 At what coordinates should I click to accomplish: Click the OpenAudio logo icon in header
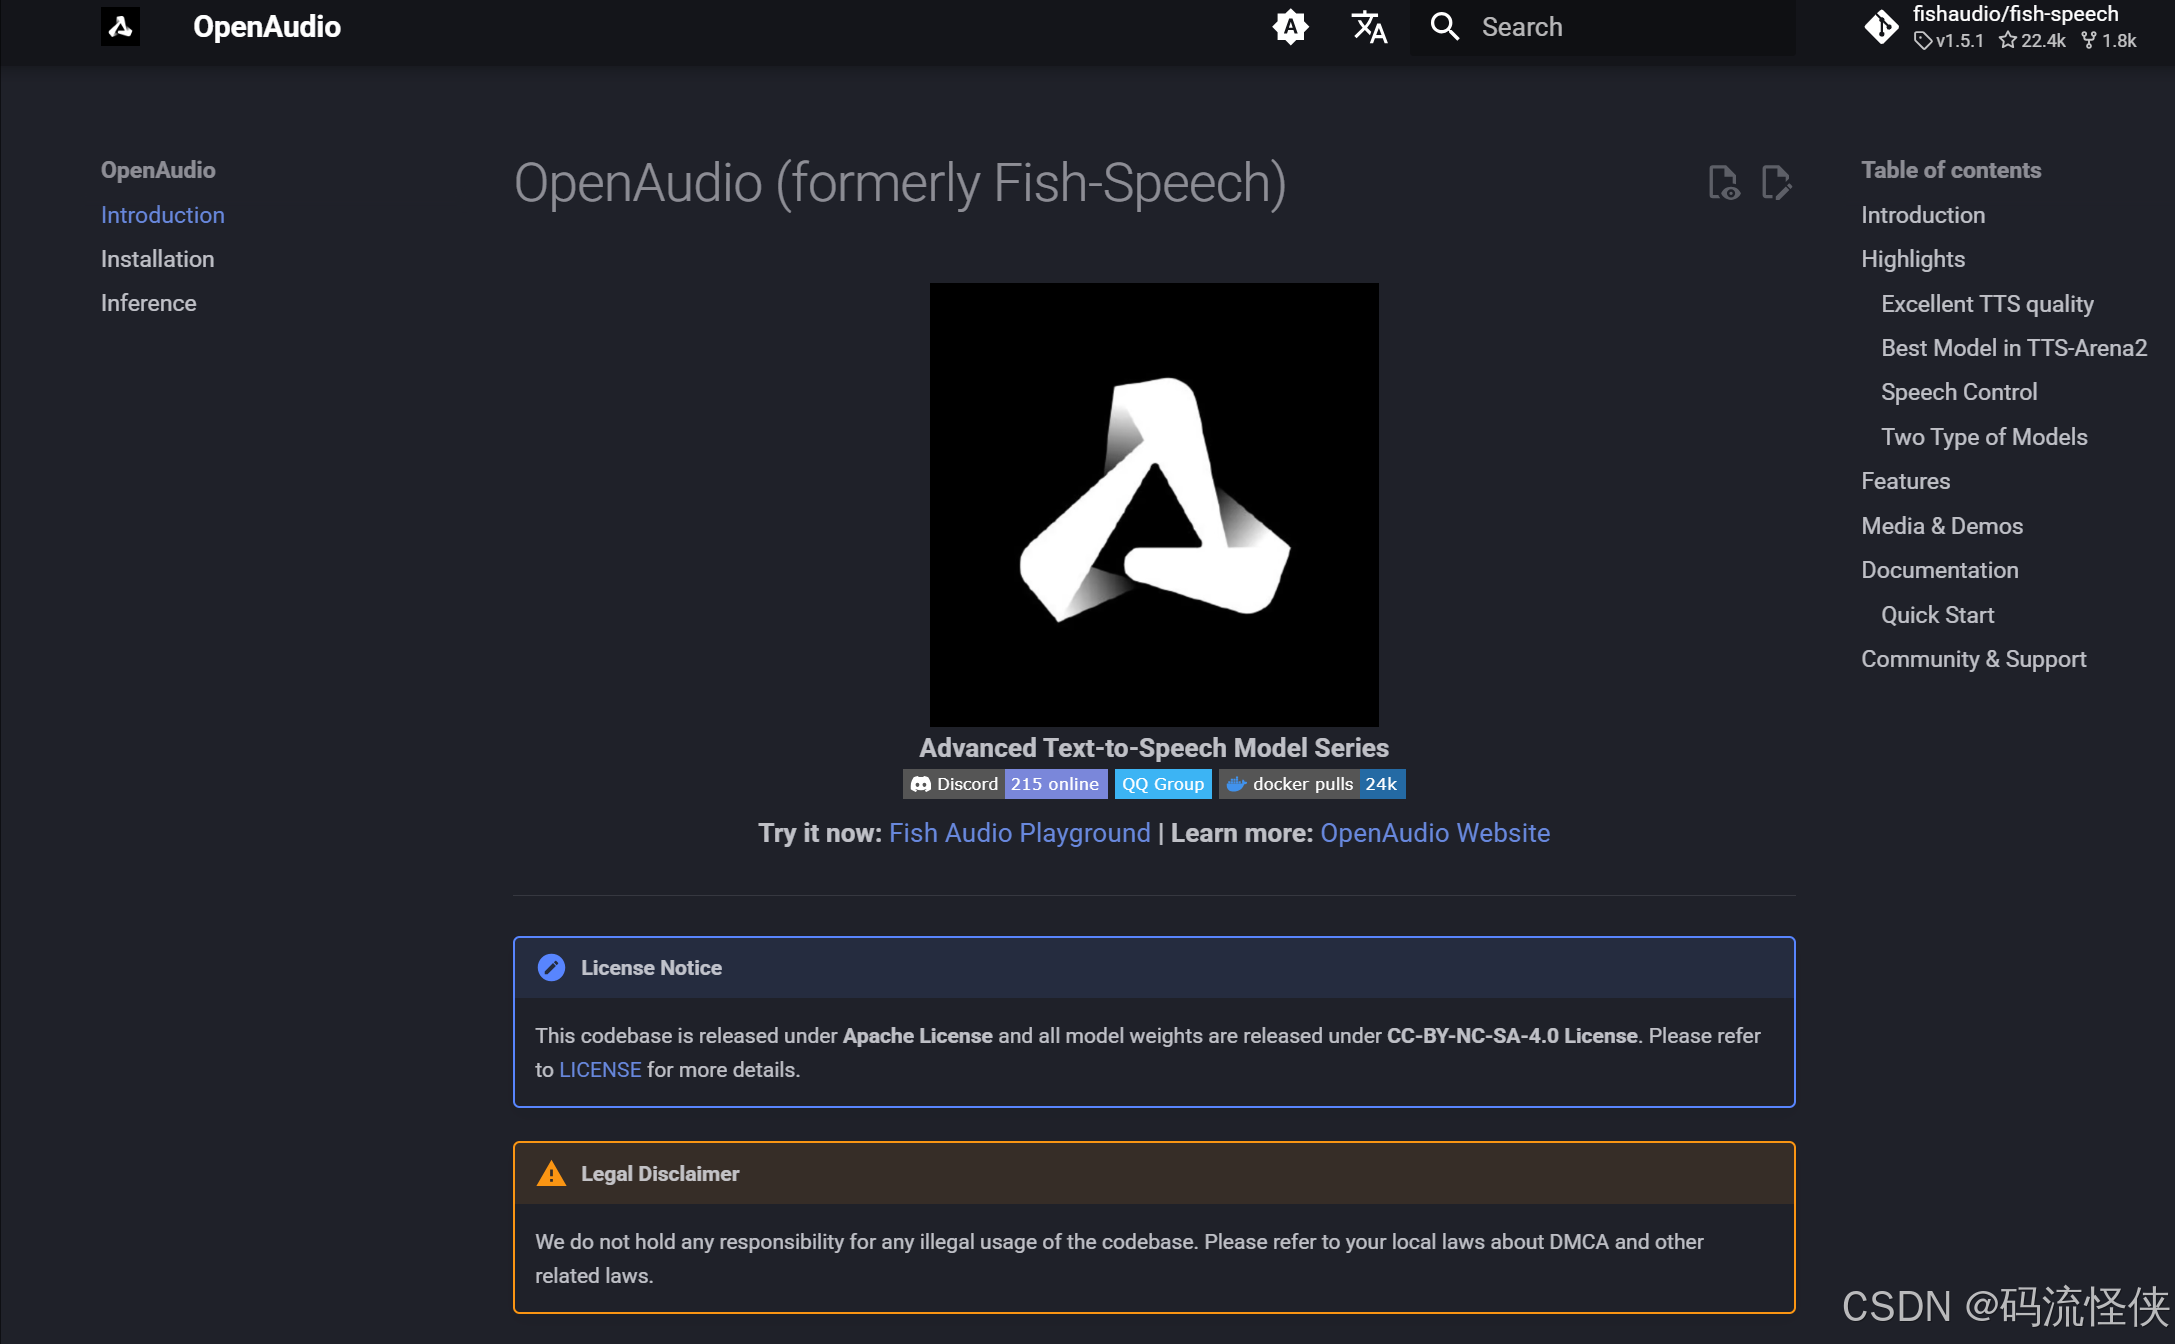(120, 27)
